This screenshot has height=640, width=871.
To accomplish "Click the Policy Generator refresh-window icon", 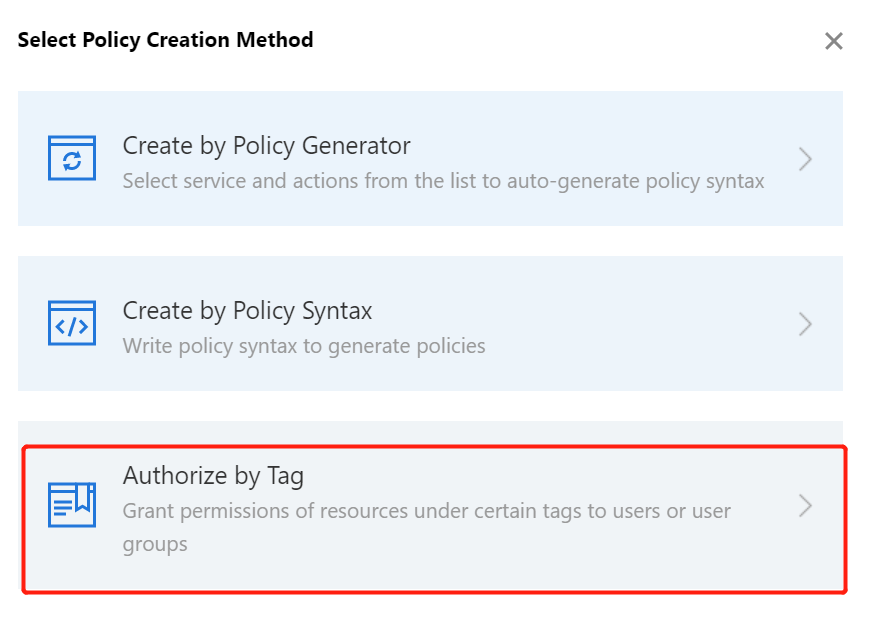I will pyautogui.click(x=72, y=159).
